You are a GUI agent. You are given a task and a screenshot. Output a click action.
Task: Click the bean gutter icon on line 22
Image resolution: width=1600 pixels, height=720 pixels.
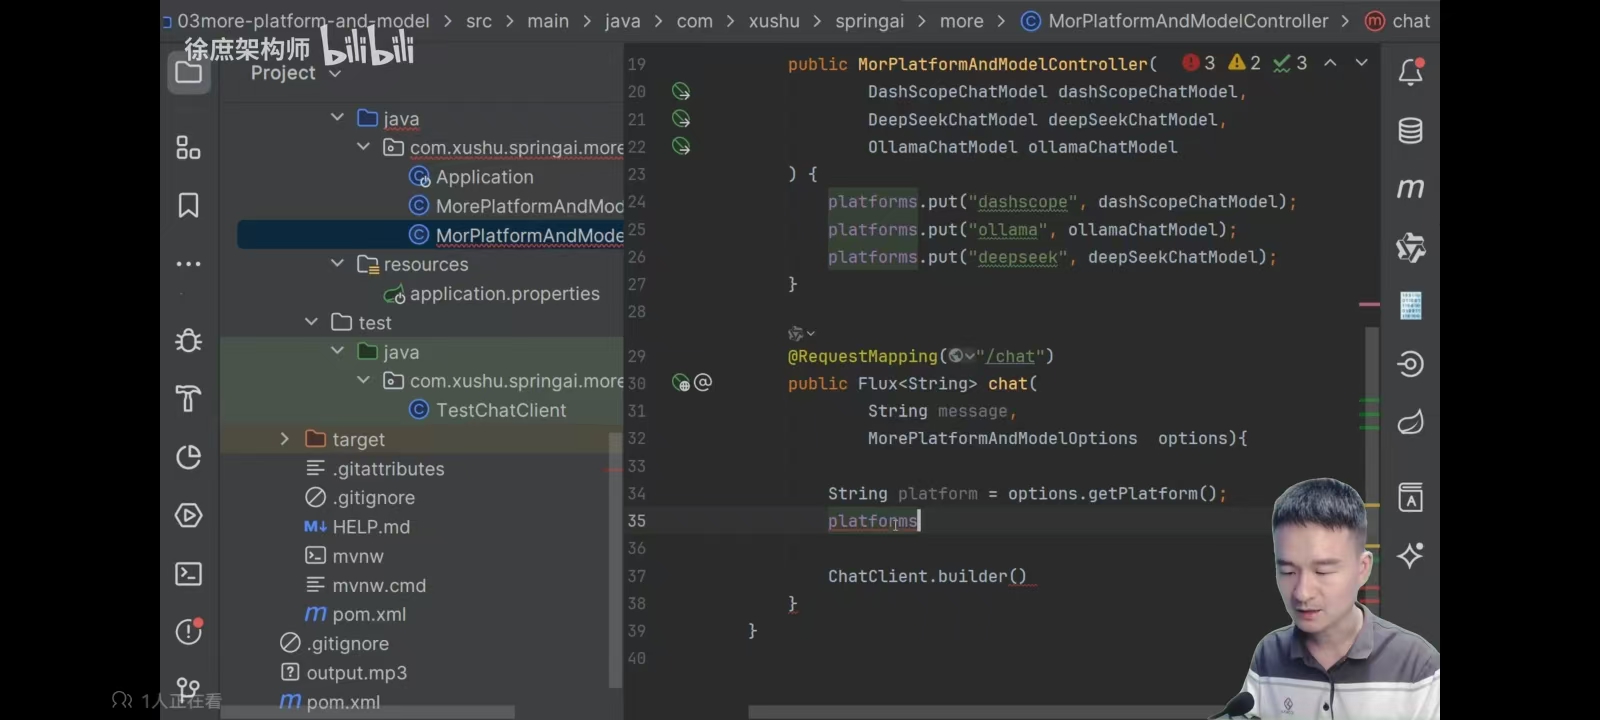point(681,146)
